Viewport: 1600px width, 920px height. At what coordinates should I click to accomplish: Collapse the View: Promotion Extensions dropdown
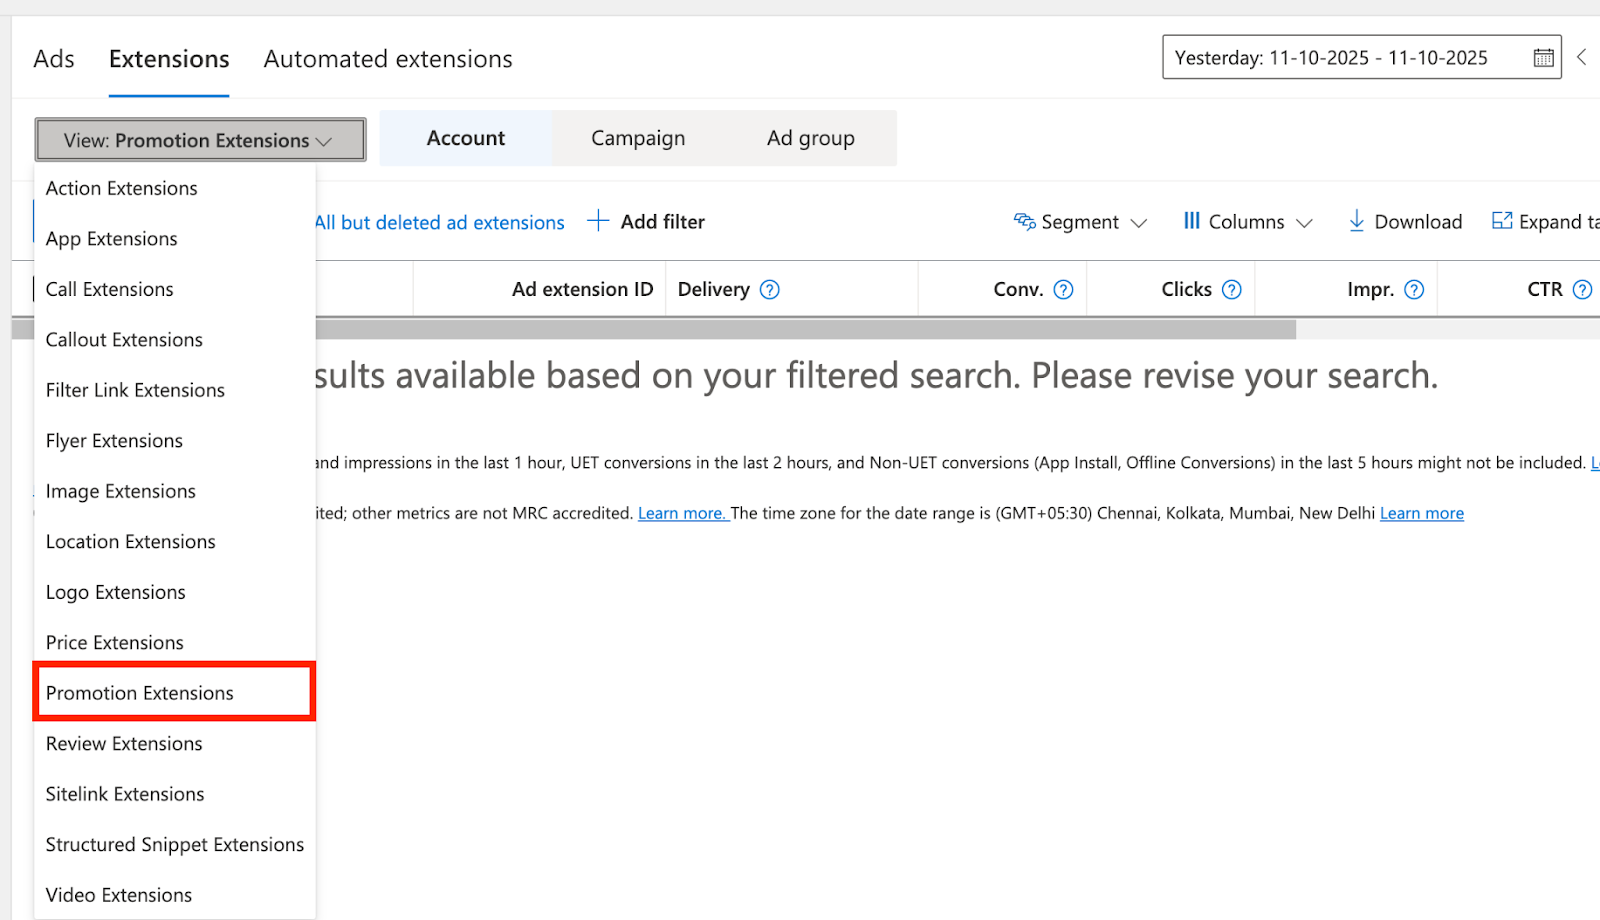tap(200, 140)
